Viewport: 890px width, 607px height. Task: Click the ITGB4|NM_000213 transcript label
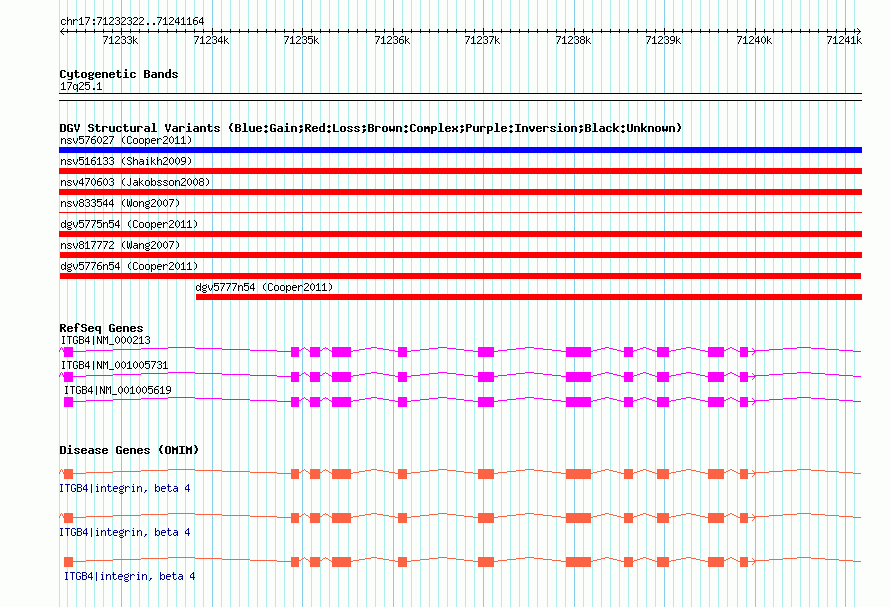106,340
